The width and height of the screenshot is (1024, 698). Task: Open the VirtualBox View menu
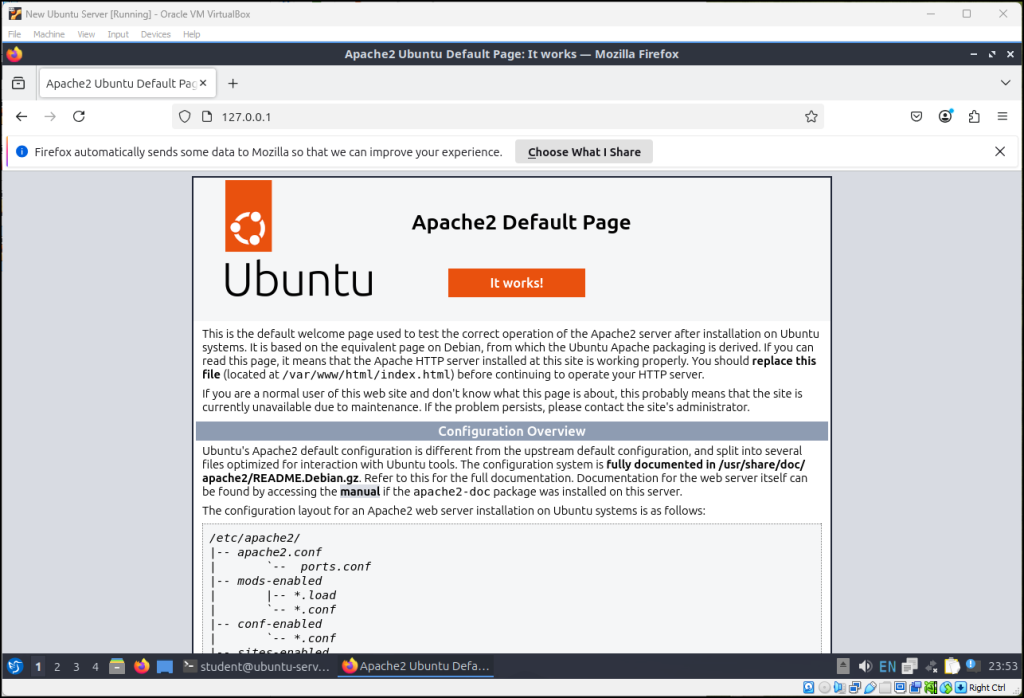pyautogui.click(x=86, y=34)
